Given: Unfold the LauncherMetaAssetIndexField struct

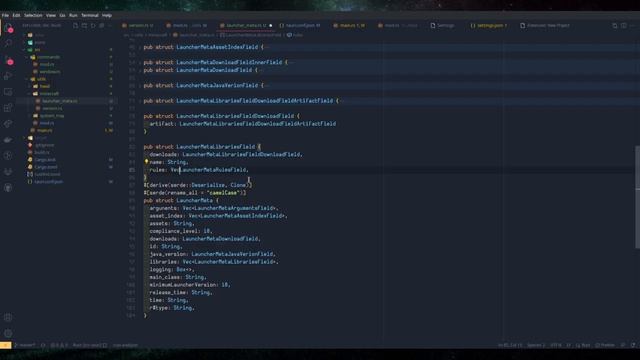Looking at the screenshot, I should [140, 47].
